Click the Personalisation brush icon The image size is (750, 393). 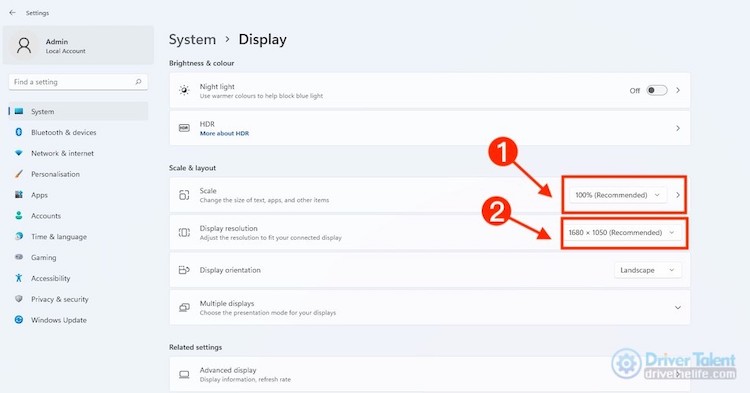[x=19, y=174]
